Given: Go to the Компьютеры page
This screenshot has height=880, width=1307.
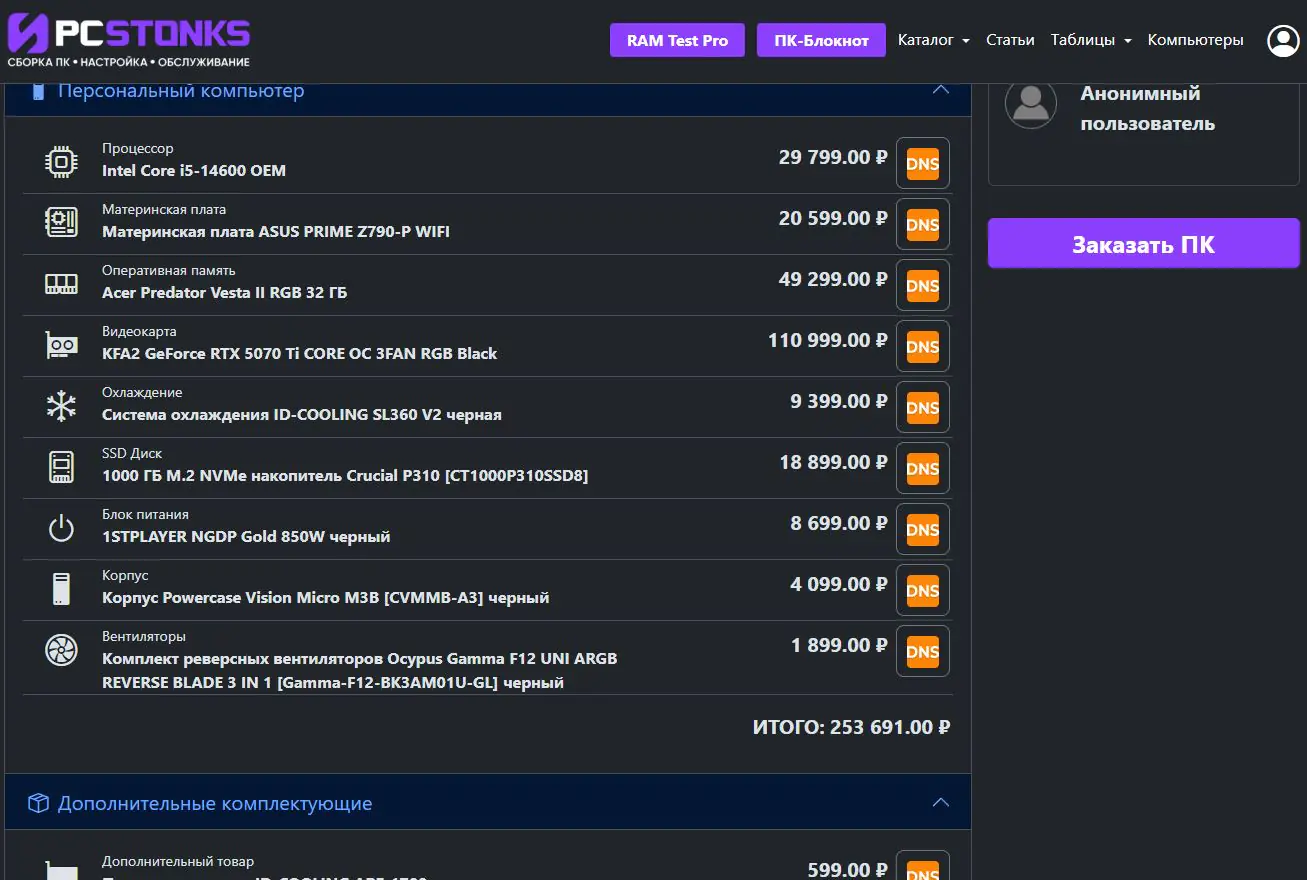Looking at the screenshot, I should tap(1196, 40).
